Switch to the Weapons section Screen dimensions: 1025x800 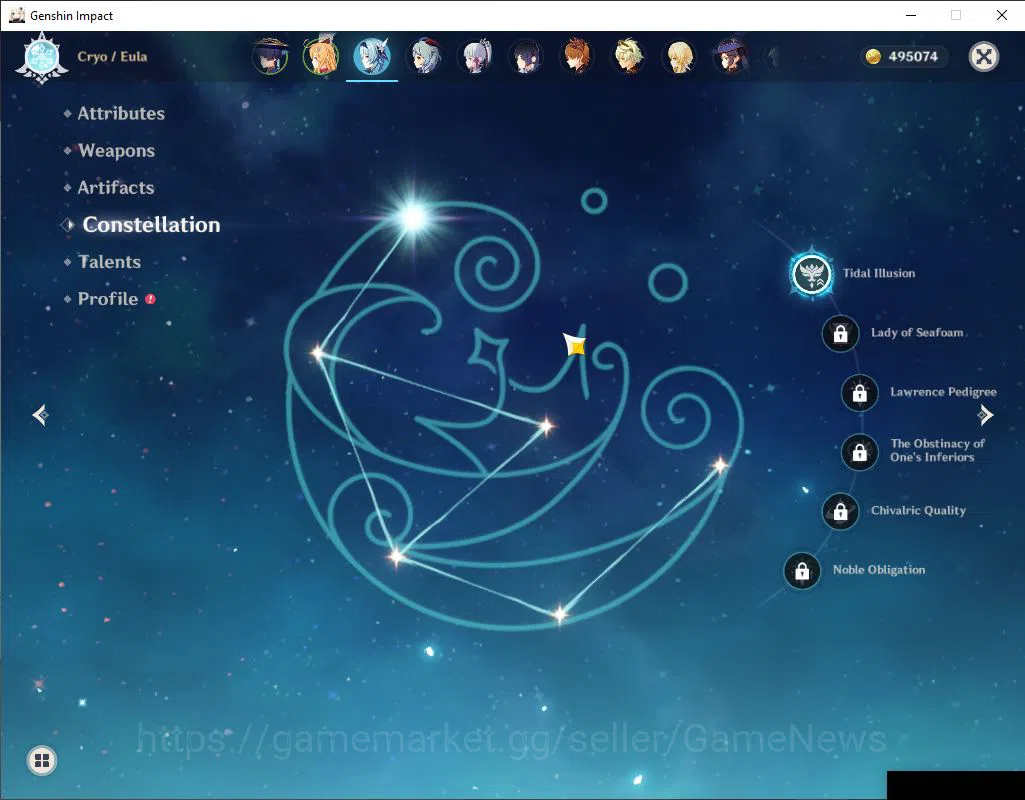click(x=116, y=151)
